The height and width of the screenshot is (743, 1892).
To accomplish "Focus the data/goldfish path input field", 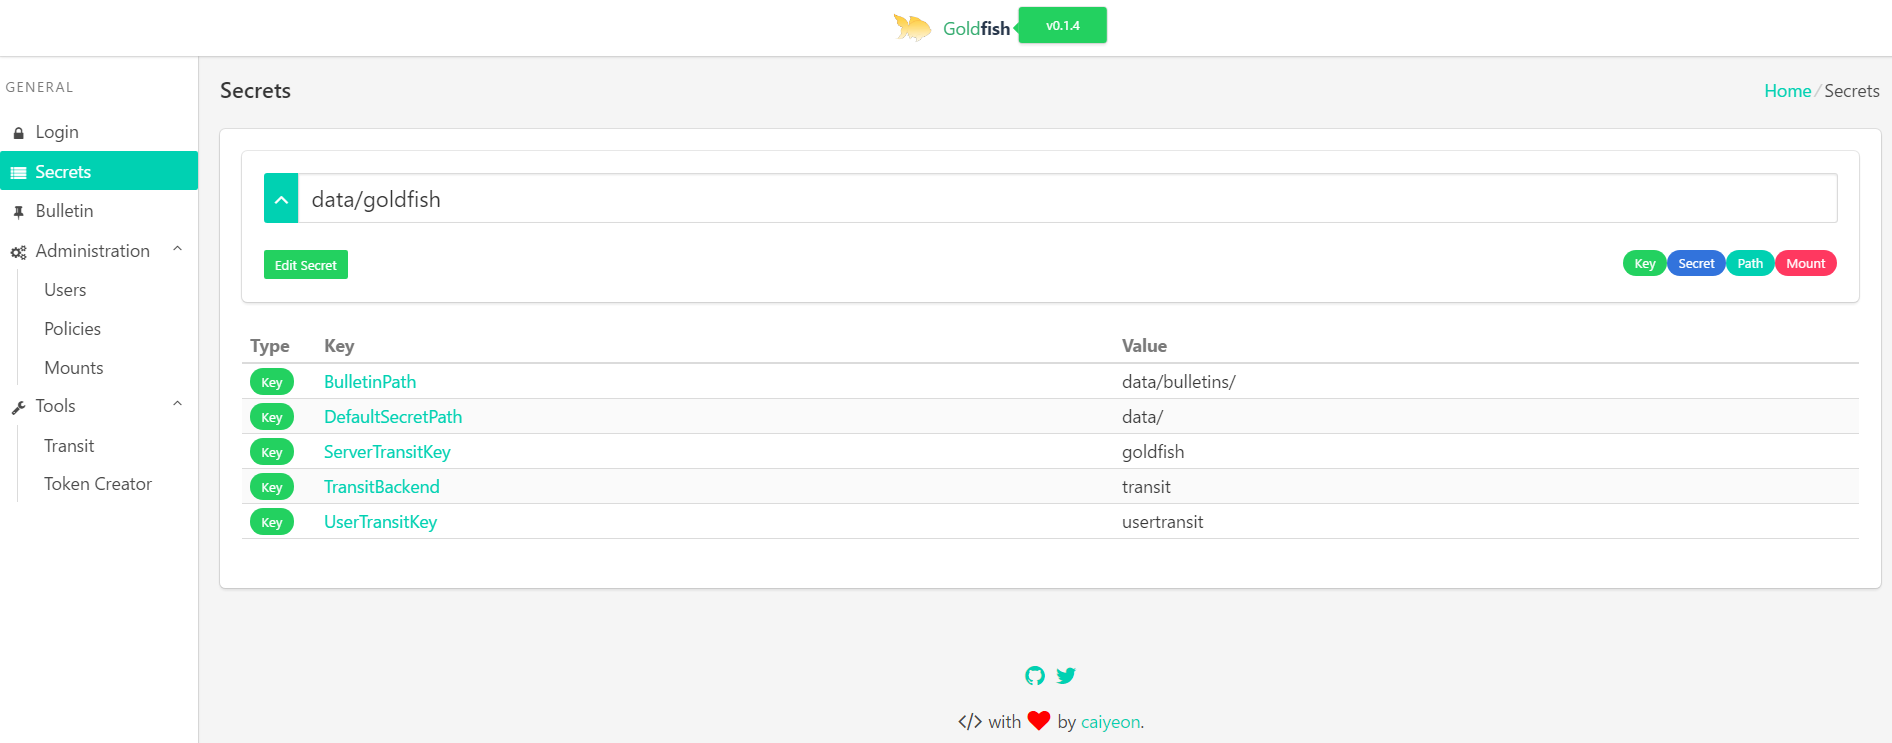I will (1067, 198).
